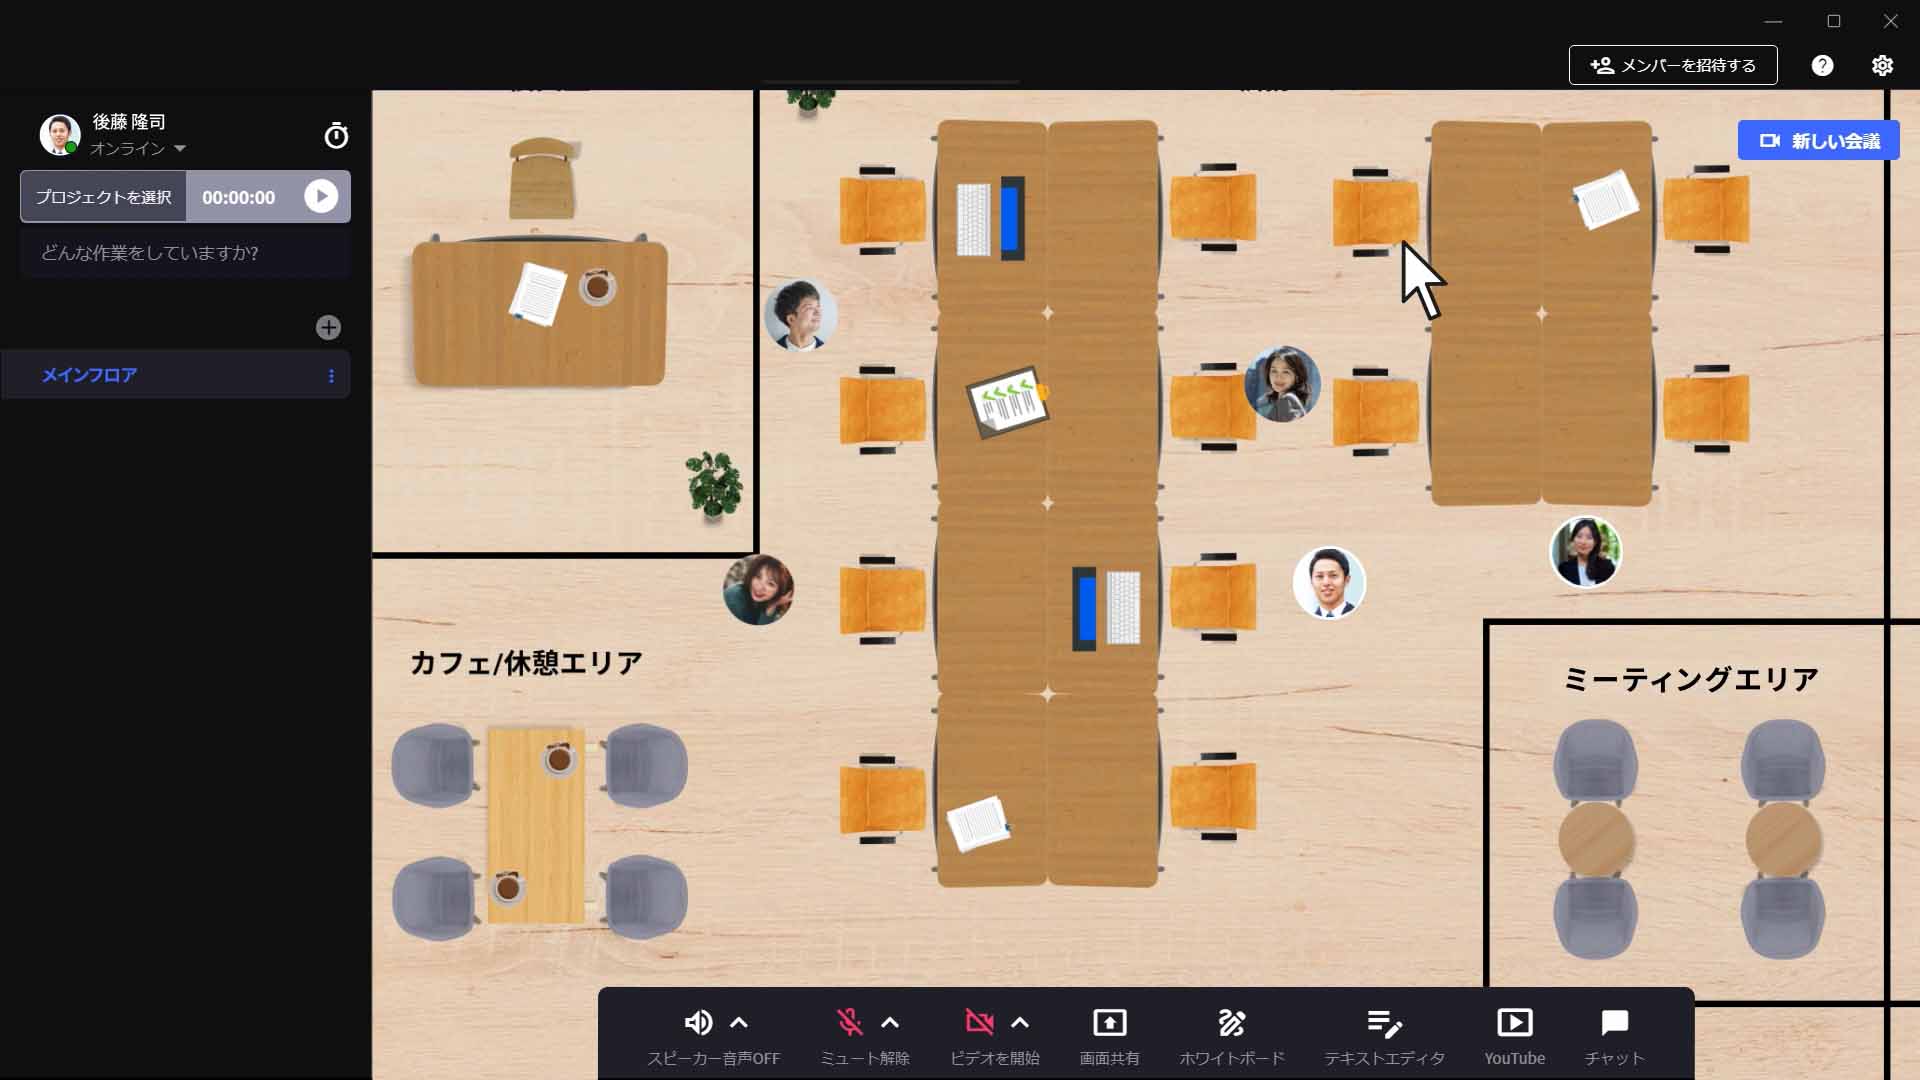Expand the microphone options chevron
The image size is (1920, 1080).
pyautogui.click(x=889, y=1022)
